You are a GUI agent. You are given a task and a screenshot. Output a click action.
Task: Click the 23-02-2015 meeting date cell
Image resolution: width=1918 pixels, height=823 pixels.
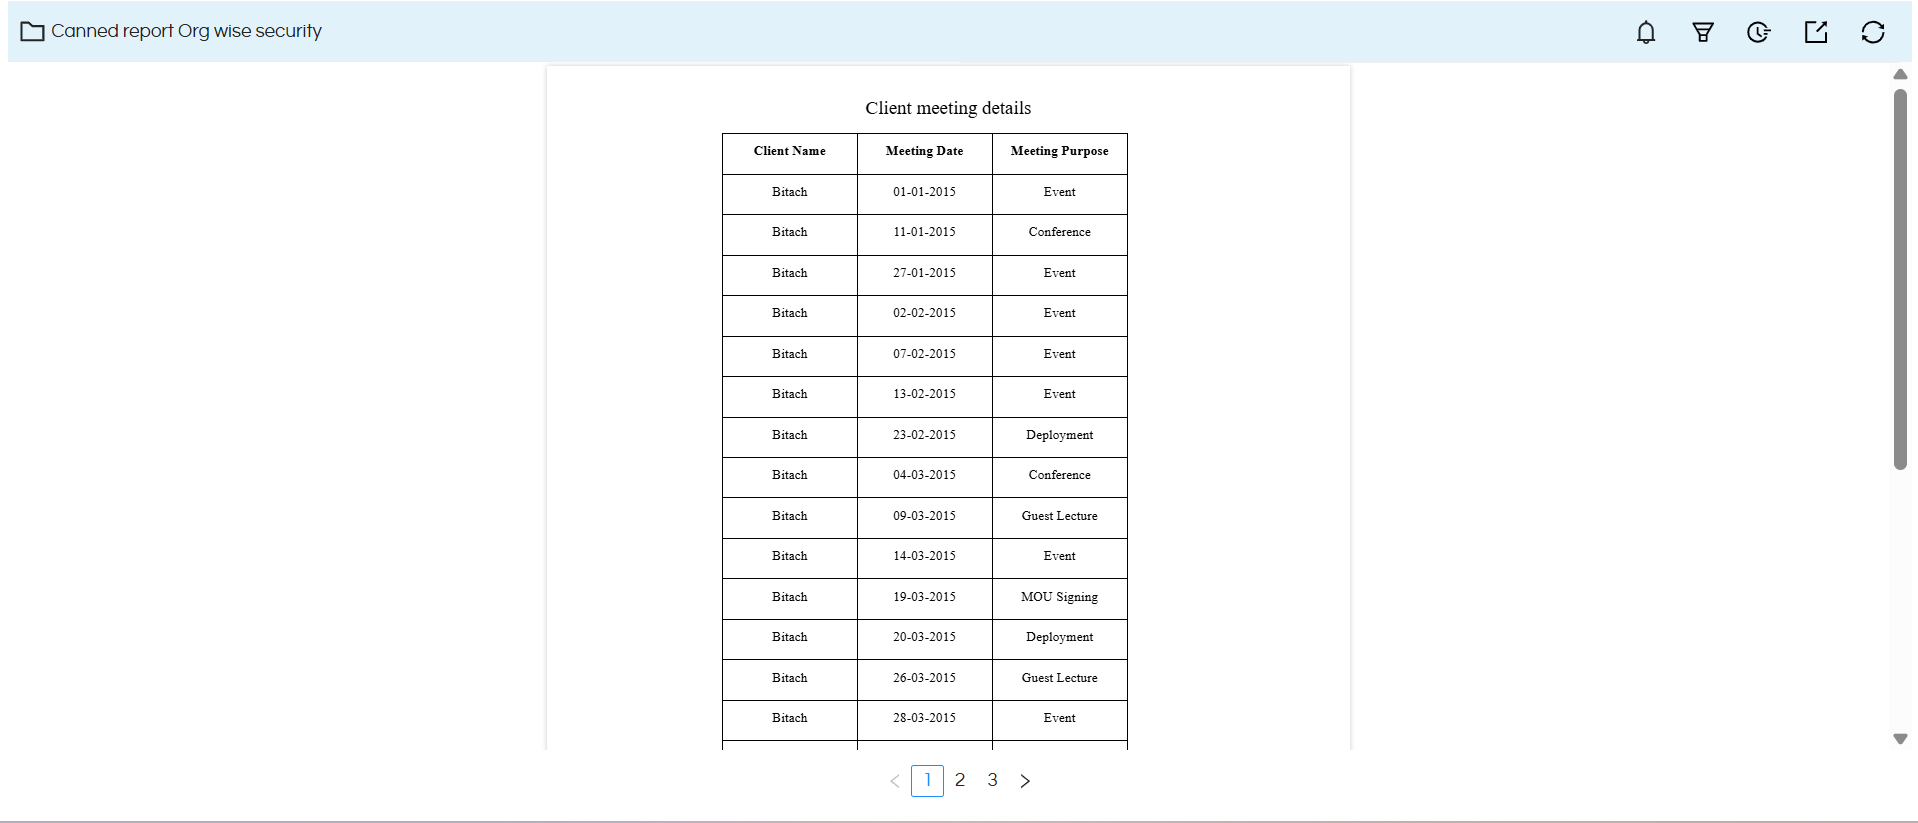pos(924,435)
